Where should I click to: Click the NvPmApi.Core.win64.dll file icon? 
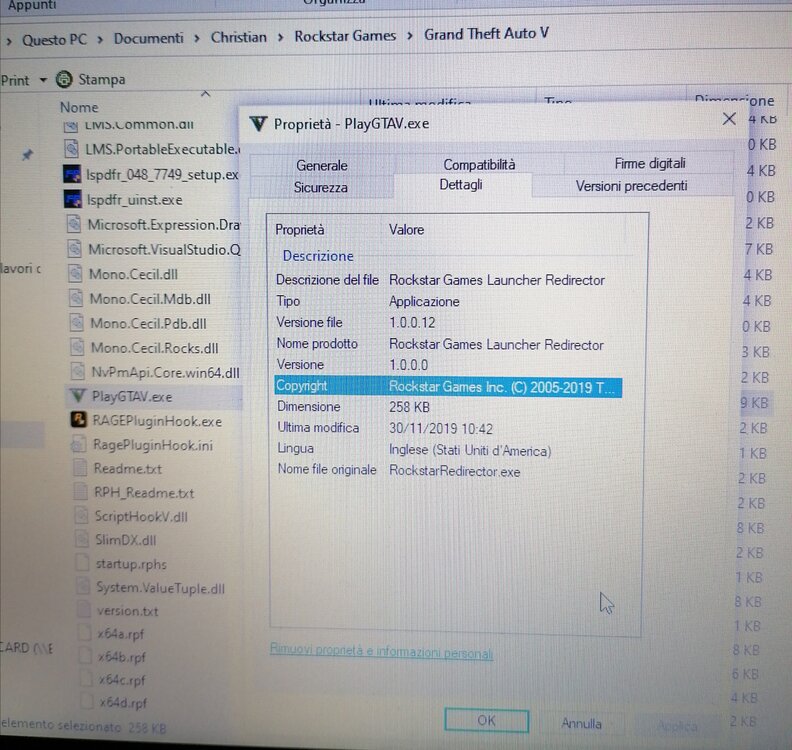click(77, 372)
